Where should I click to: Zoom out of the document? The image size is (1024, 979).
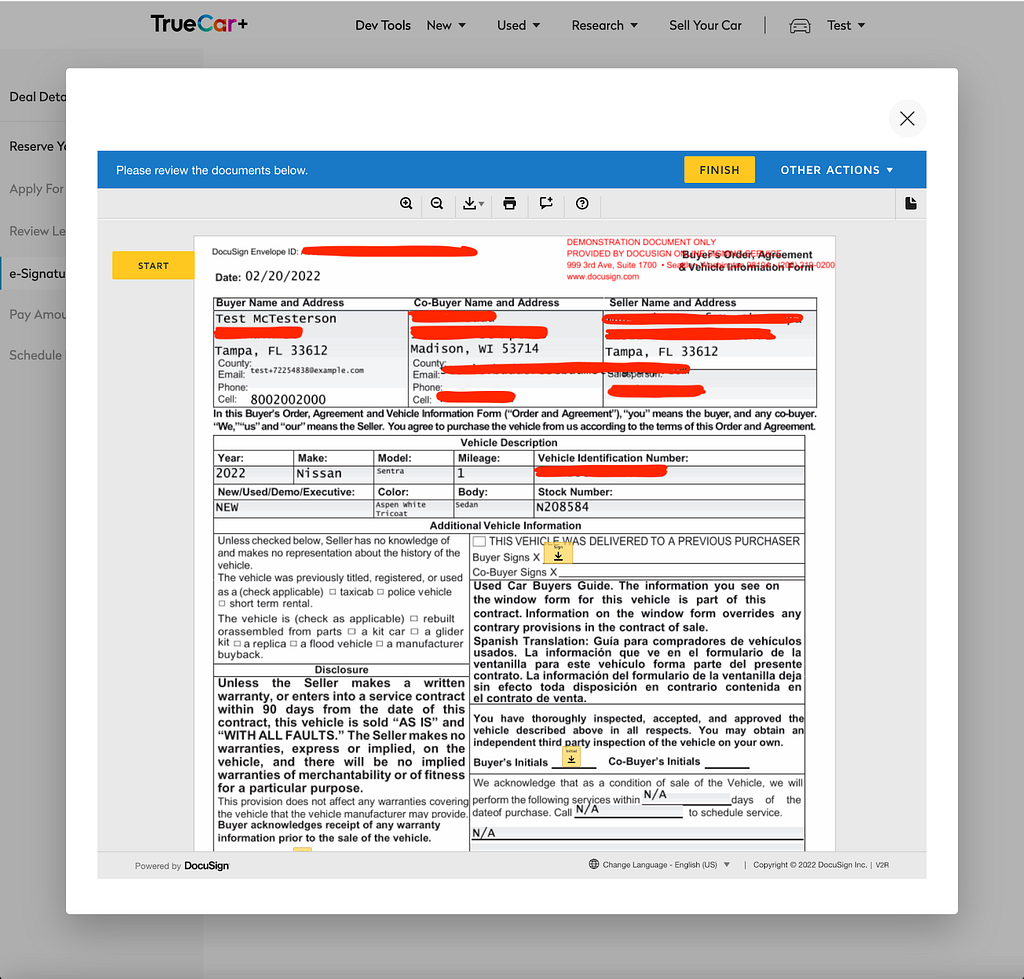pos(437,204)
